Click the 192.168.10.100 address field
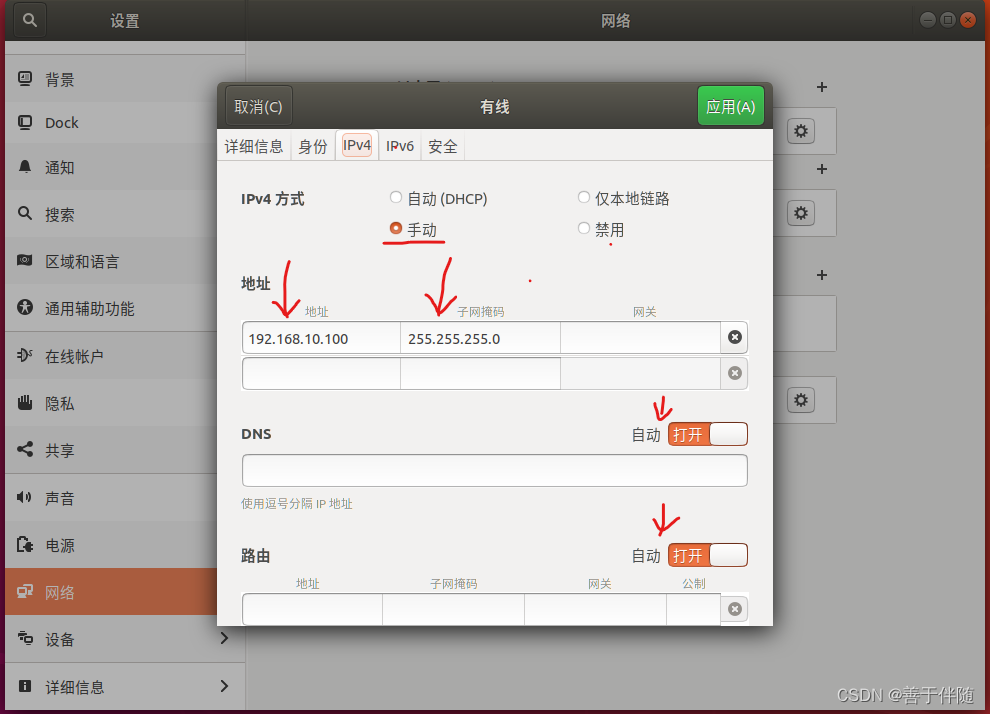990x714 pixels. click(321, 338)
